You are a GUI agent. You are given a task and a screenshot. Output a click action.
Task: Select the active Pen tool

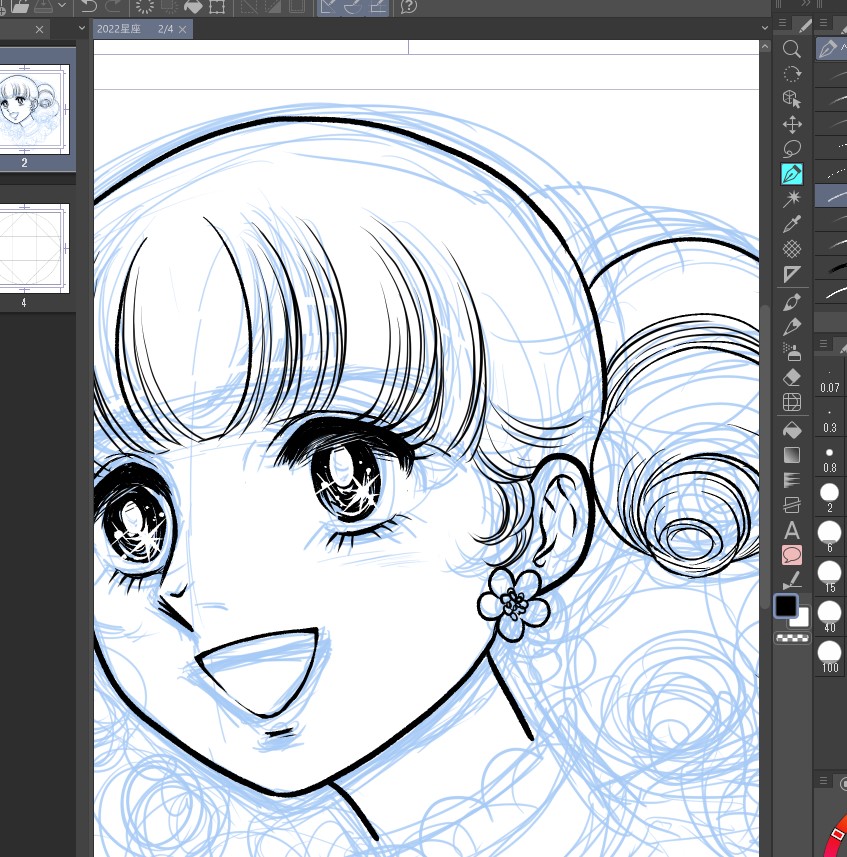[791, 174]
